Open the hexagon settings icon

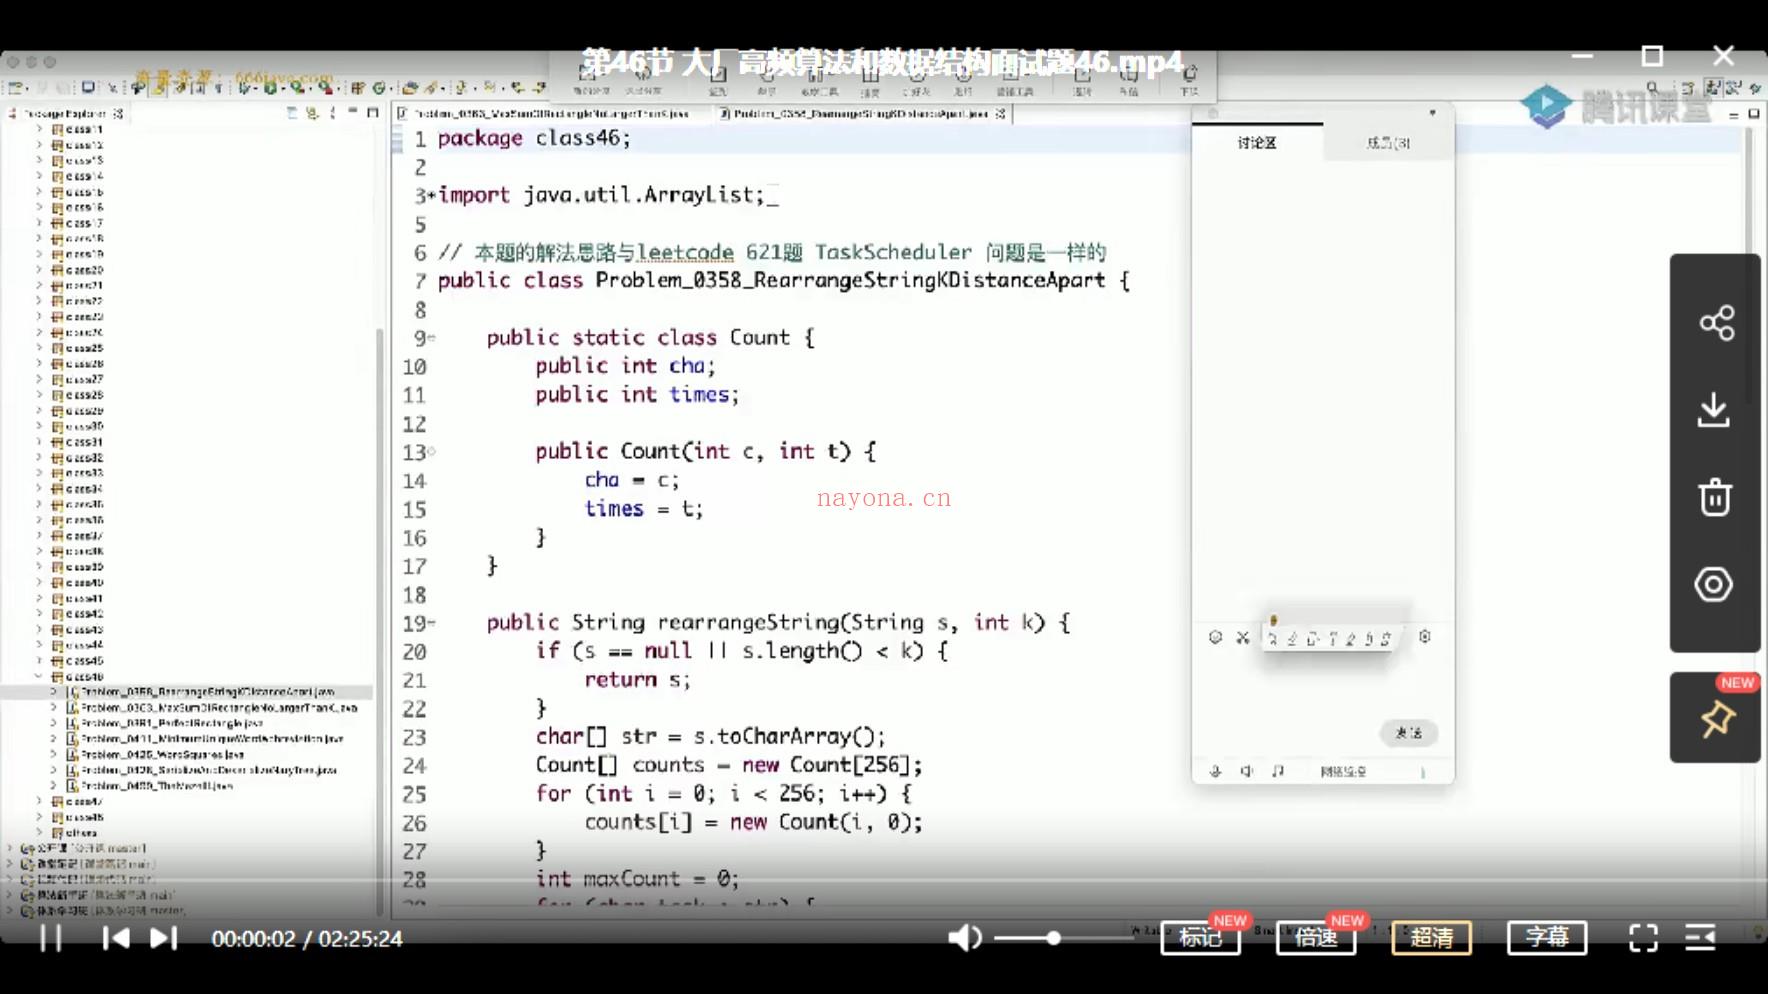1714,584
